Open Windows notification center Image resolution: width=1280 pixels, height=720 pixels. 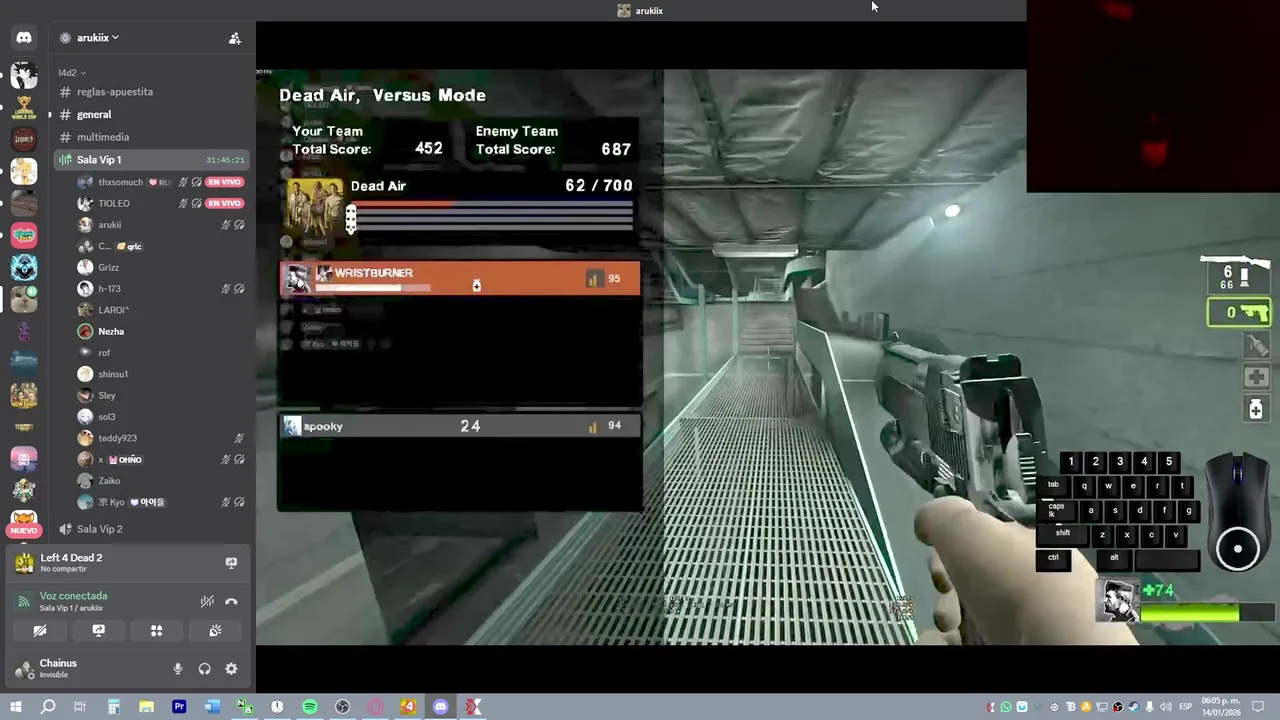(x=1259, y=707)
